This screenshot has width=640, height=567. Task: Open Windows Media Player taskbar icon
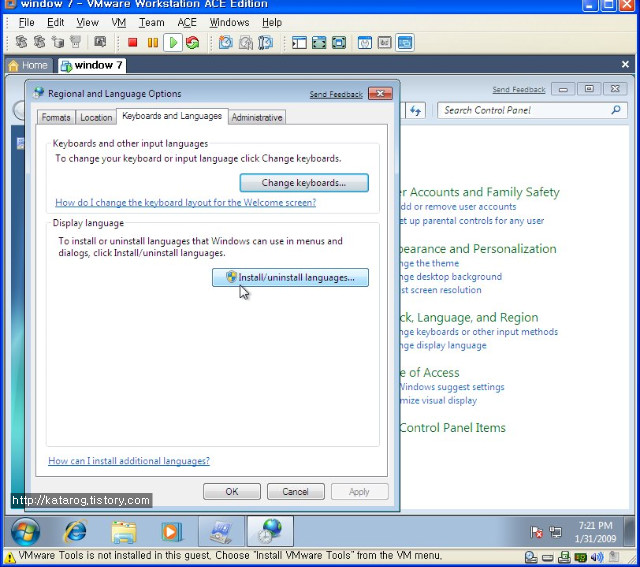point(171,531)
